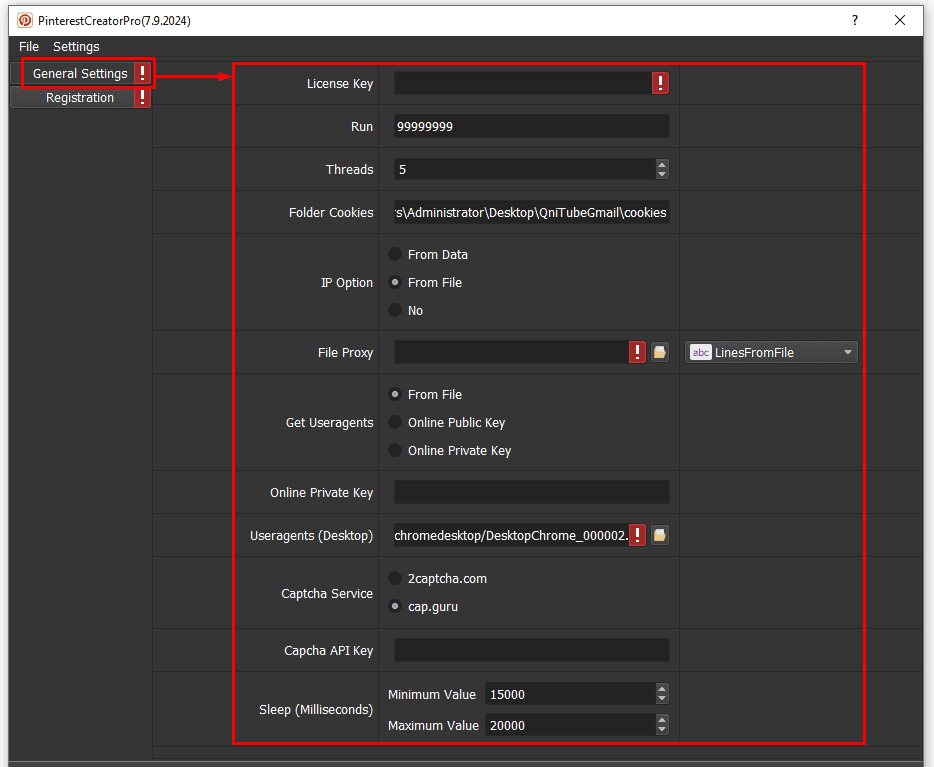Choose cap.guru as captcha service
Image resolution: width=934 pixels, height=767 pixels.
pyautogui.click(x=395, y=606)
